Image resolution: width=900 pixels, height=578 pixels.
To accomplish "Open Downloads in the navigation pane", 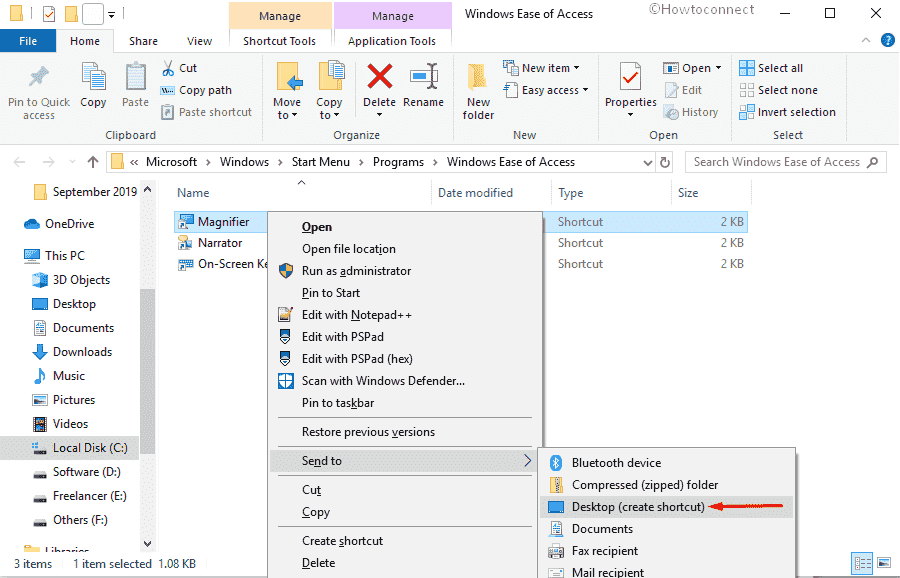I will click(82, 352).
